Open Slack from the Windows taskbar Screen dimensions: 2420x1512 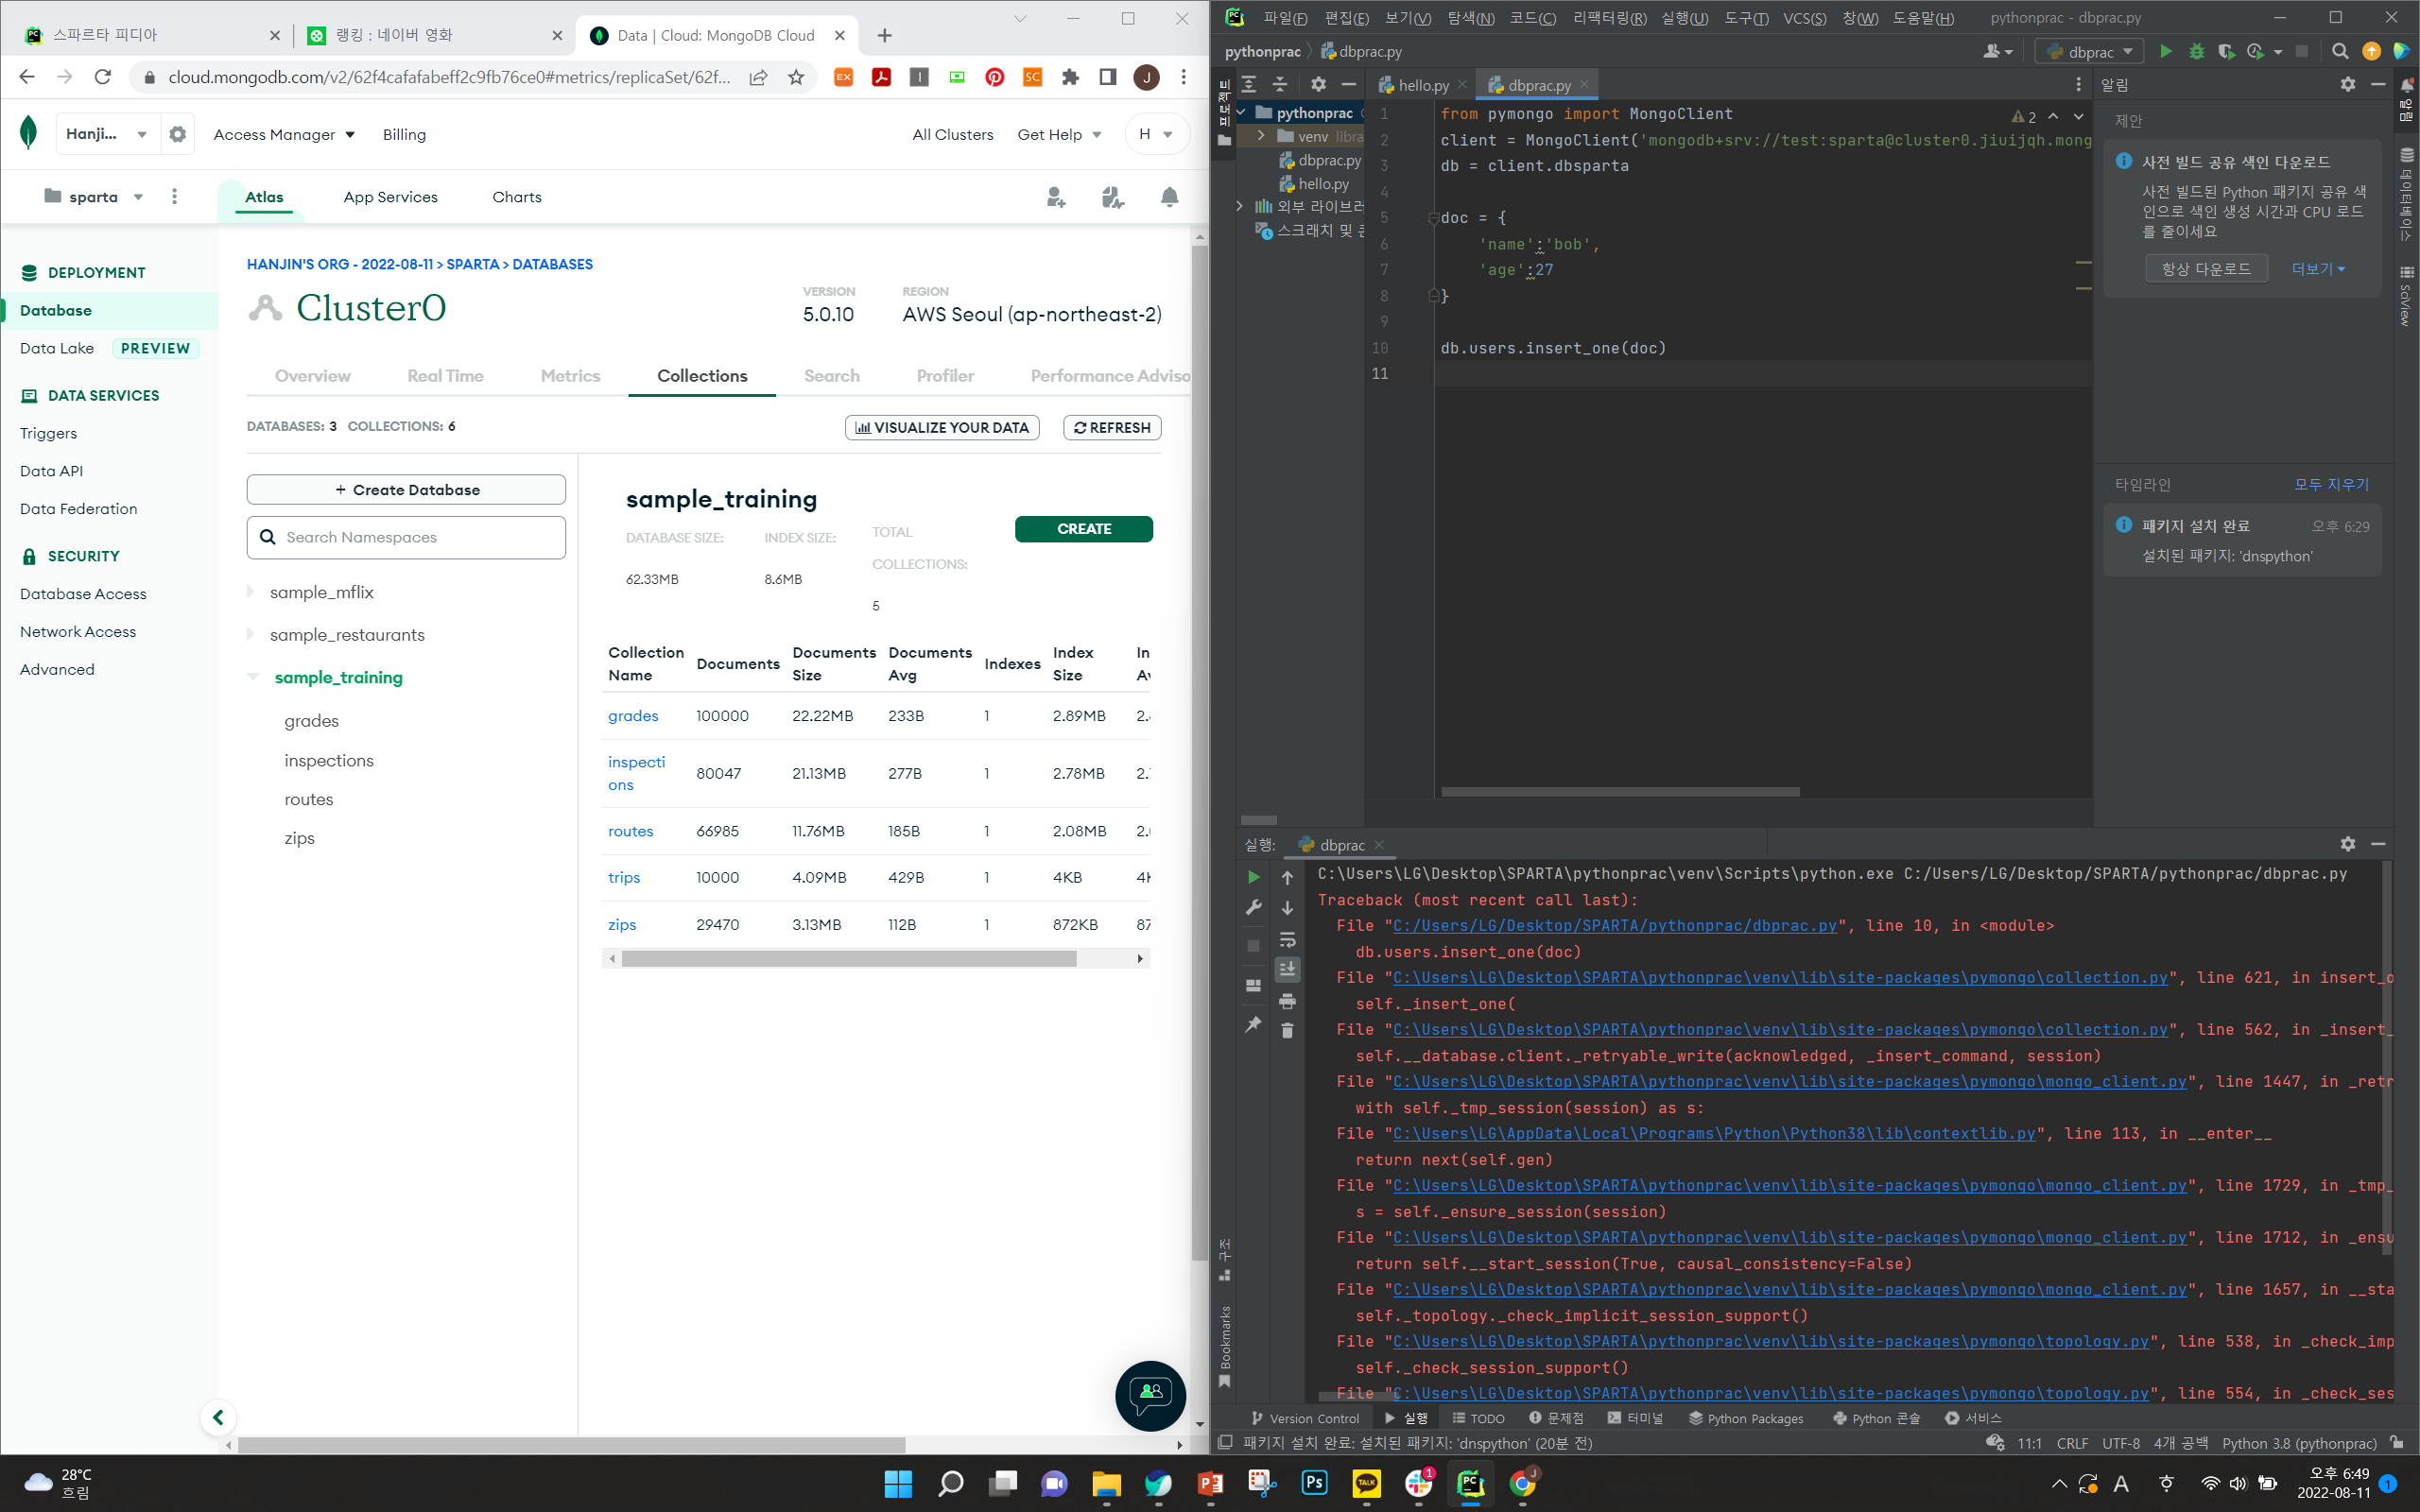pyautogui.click(x=1418, y=1483)
